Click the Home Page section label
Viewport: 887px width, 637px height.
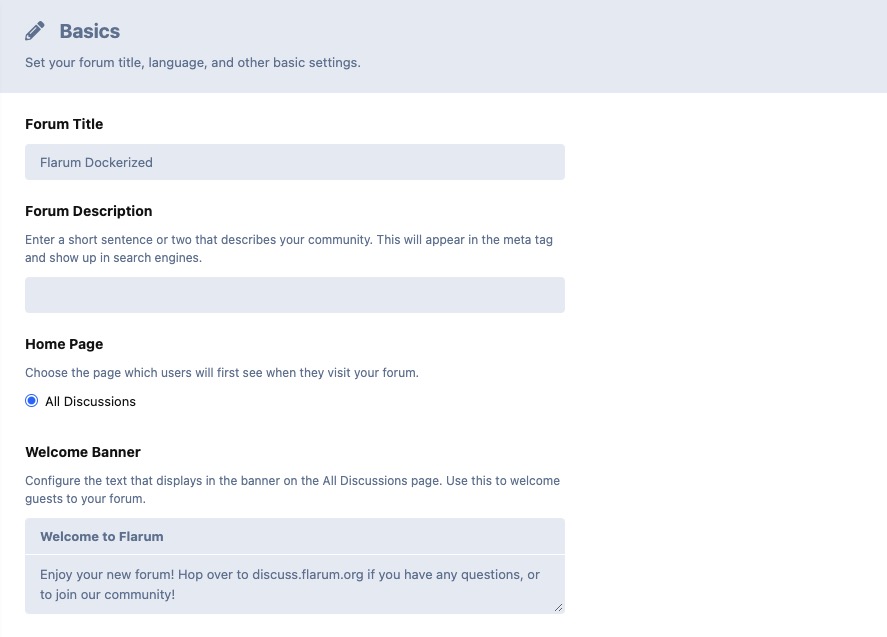coord(64,344)
